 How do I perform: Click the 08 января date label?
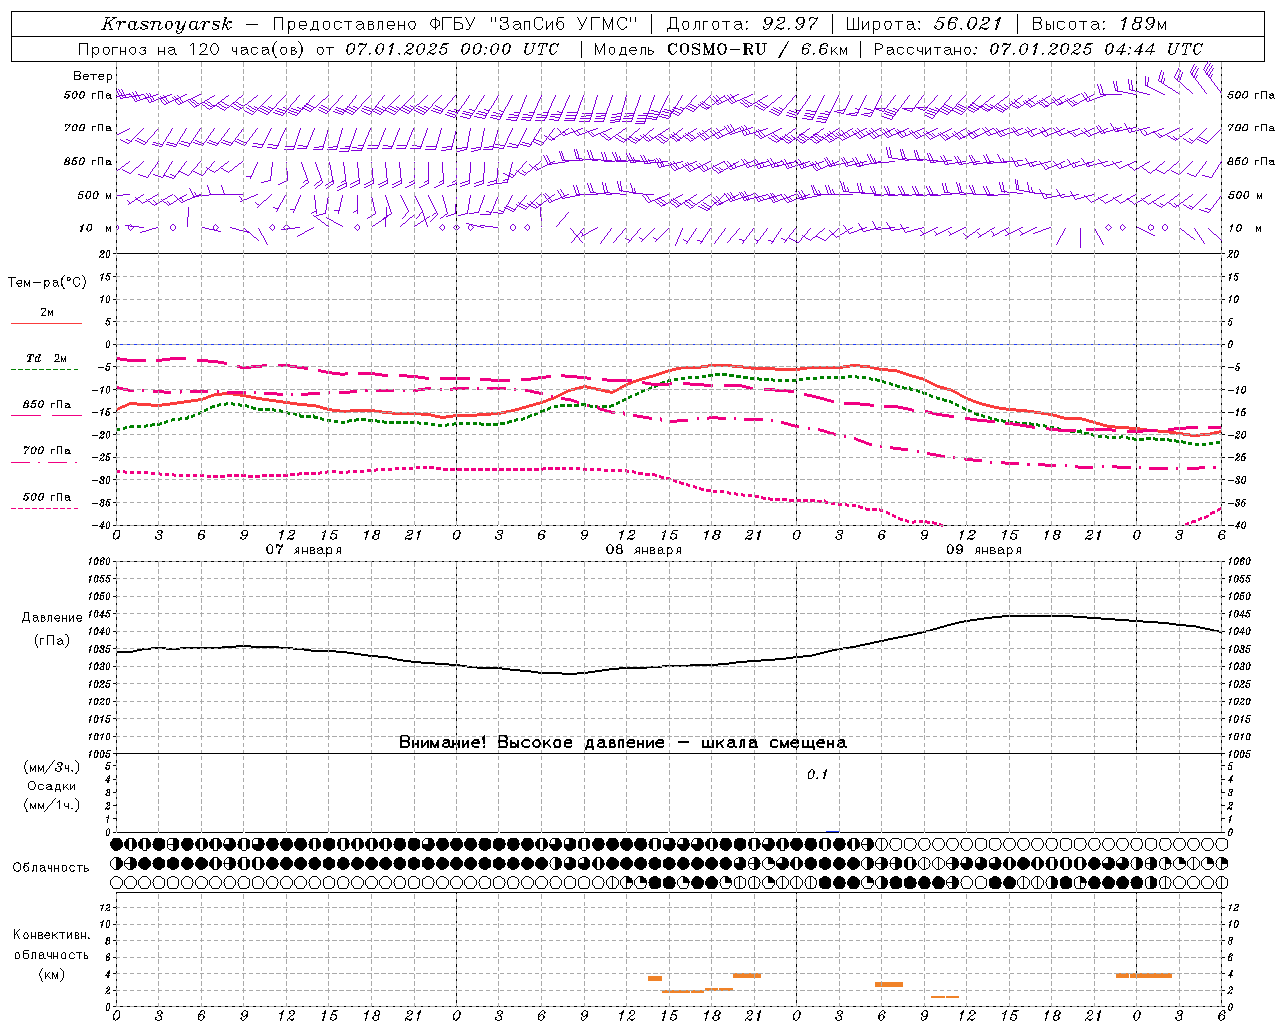[x=644, y=549]
